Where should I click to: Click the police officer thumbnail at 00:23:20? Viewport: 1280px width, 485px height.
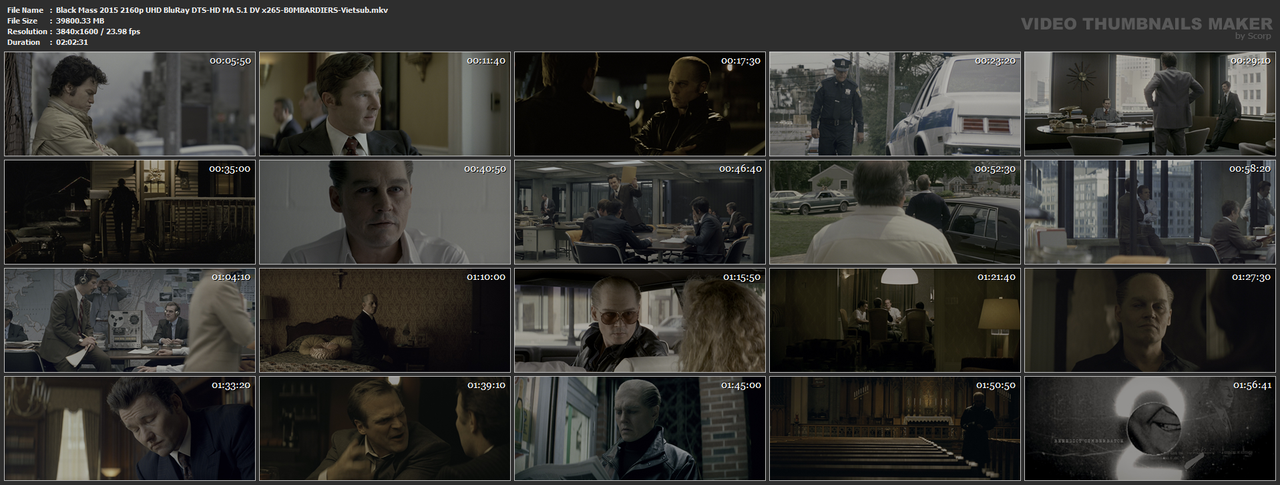(895, 104)
